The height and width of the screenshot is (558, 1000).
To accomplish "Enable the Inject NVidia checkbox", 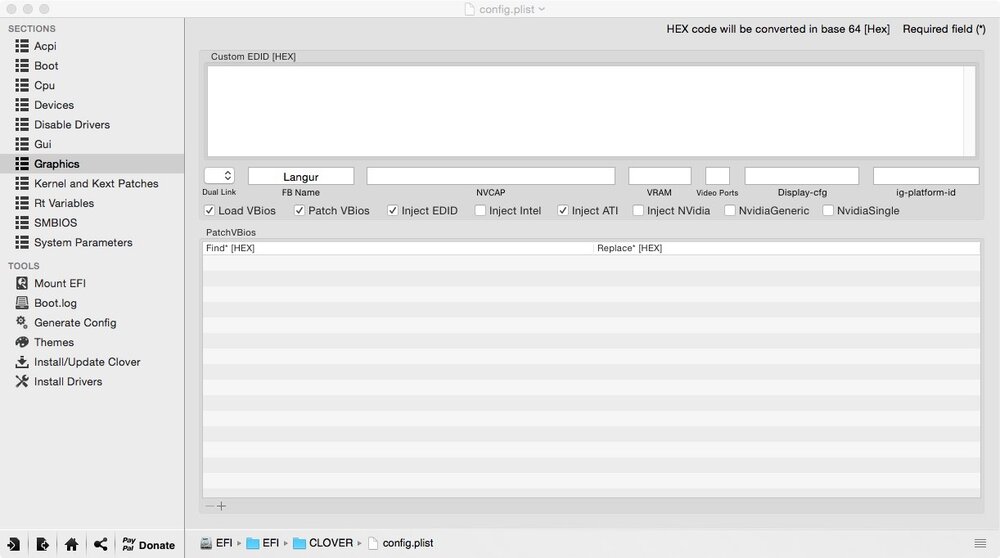I will [638, 211].
